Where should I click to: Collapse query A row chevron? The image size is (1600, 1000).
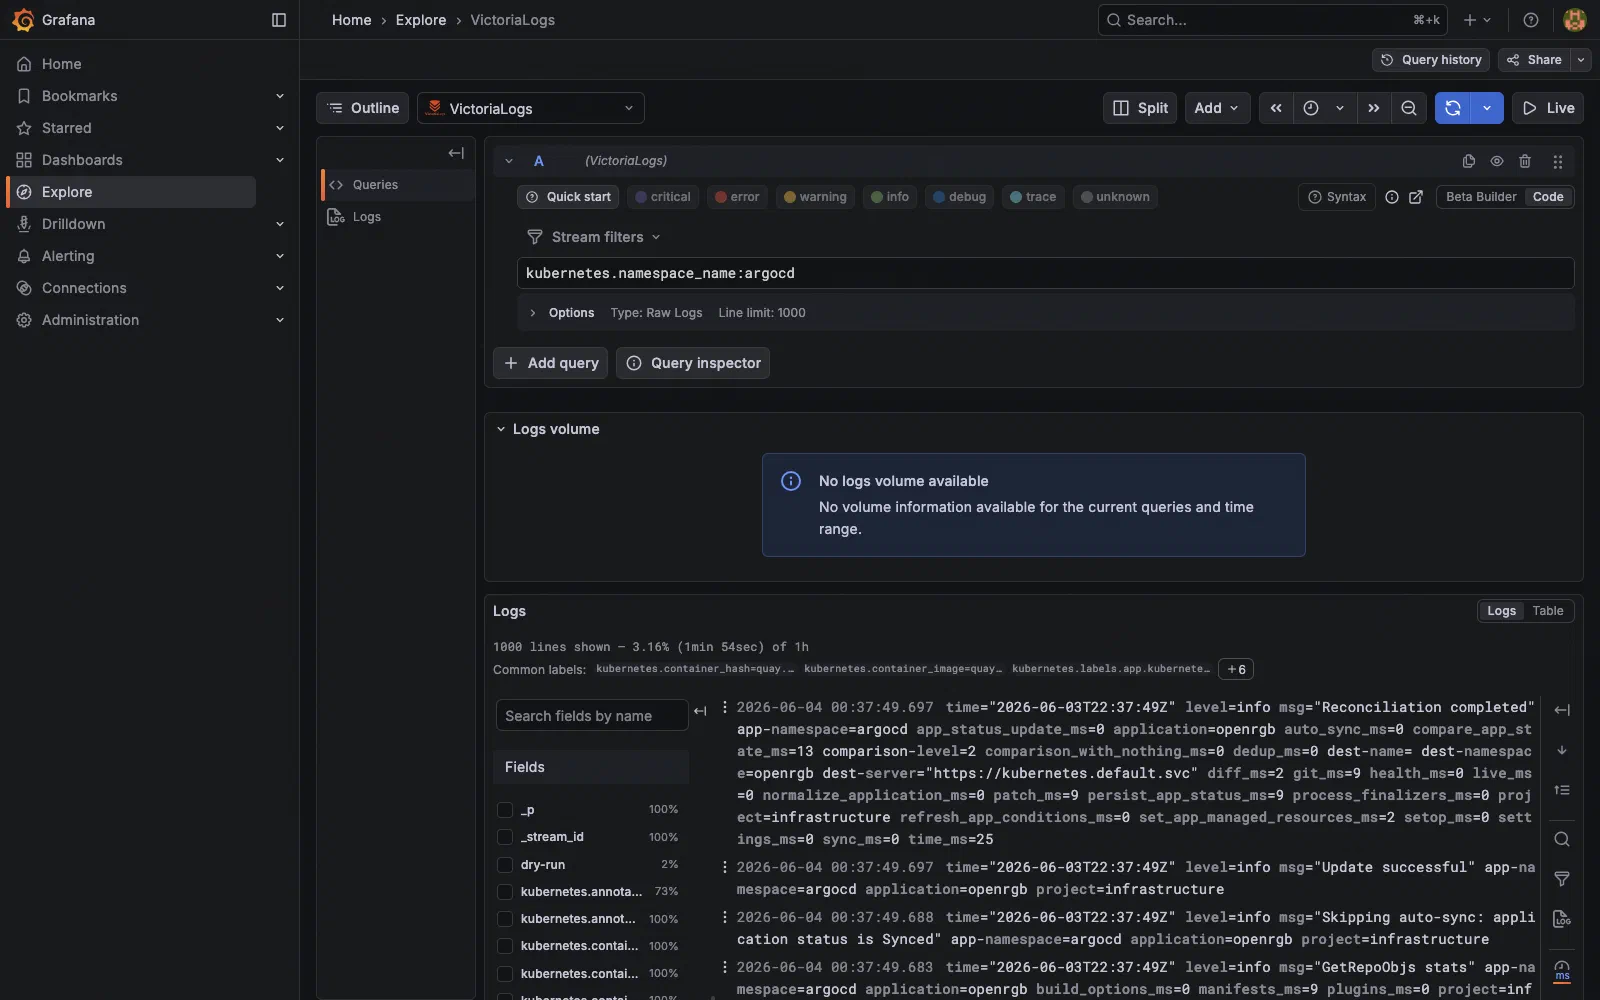[509, 161]
